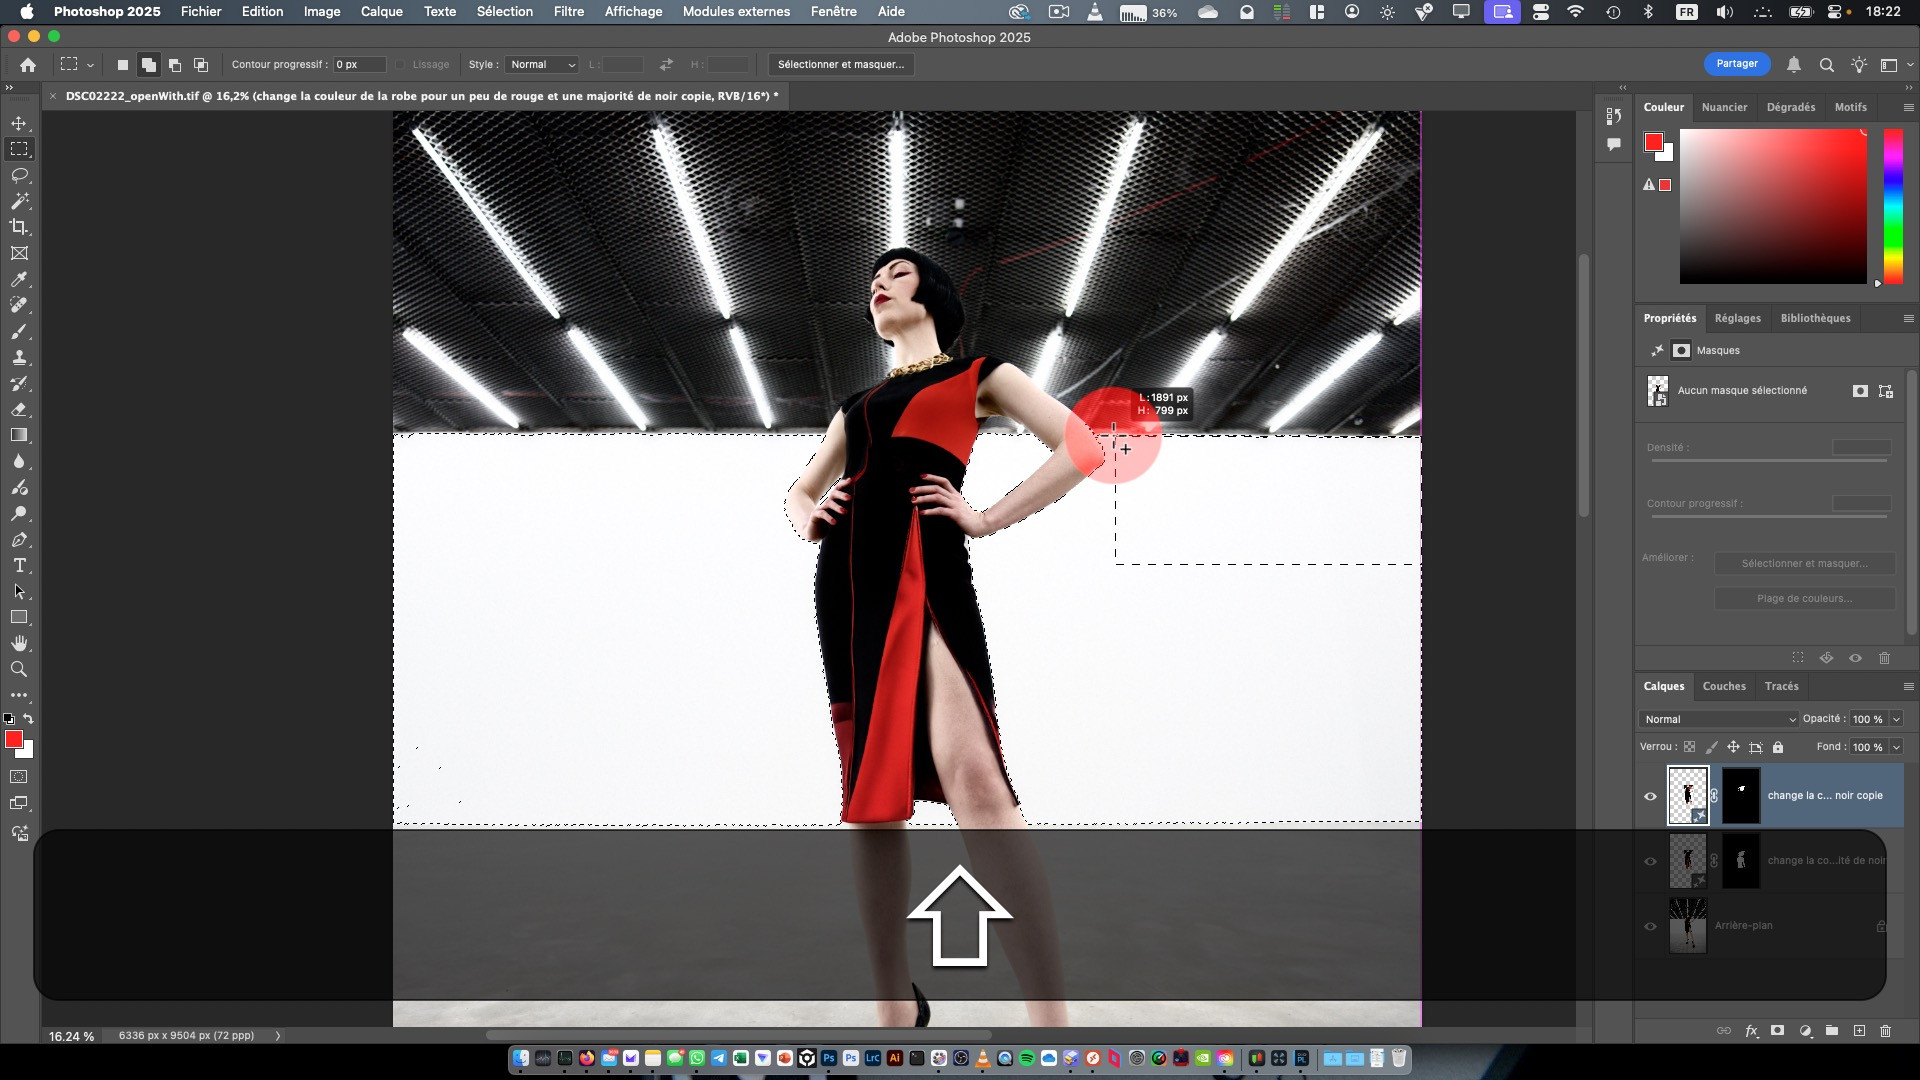Toggle visibility in Properties mask footer
Image resolution: width=1920 pixels, height=1080 pixels.
[x=1855, y=658]
